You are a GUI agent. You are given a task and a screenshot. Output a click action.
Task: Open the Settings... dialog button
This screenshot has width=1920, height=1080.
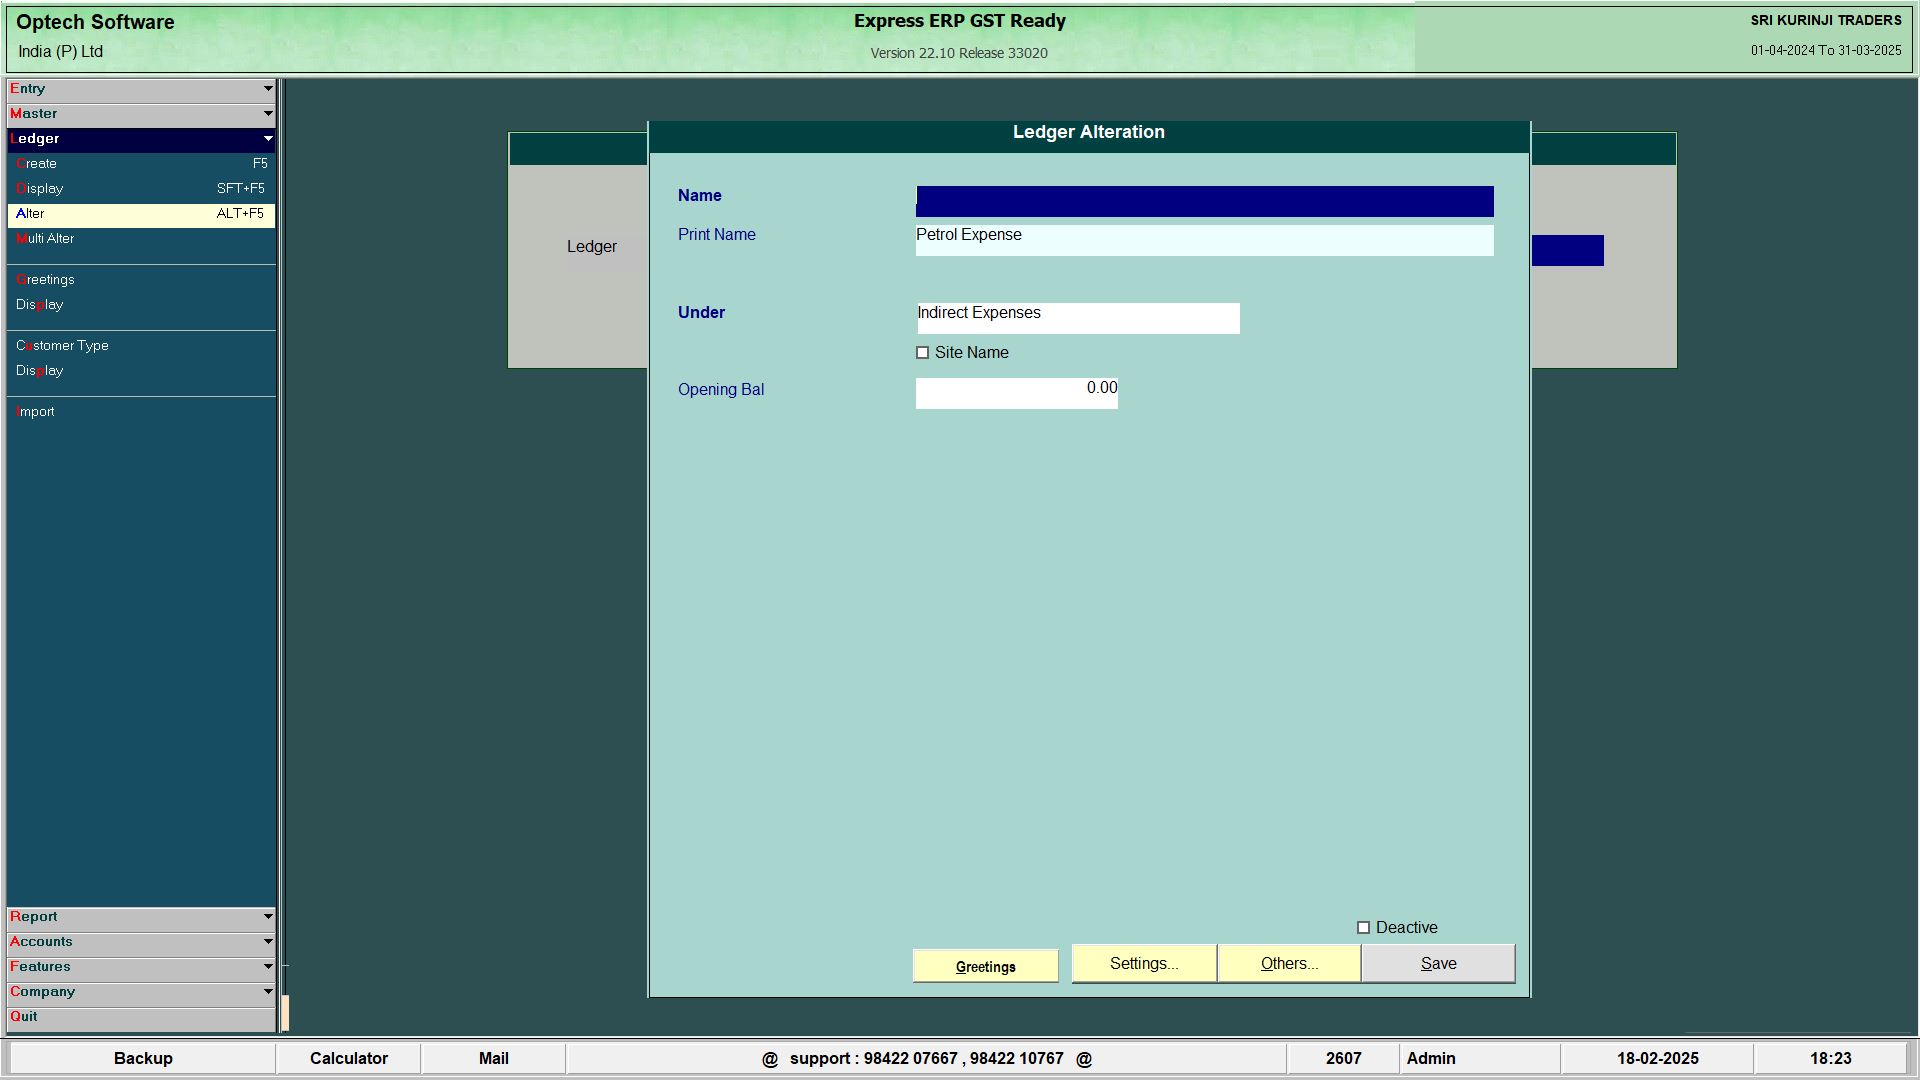[x=1144, y=964]
